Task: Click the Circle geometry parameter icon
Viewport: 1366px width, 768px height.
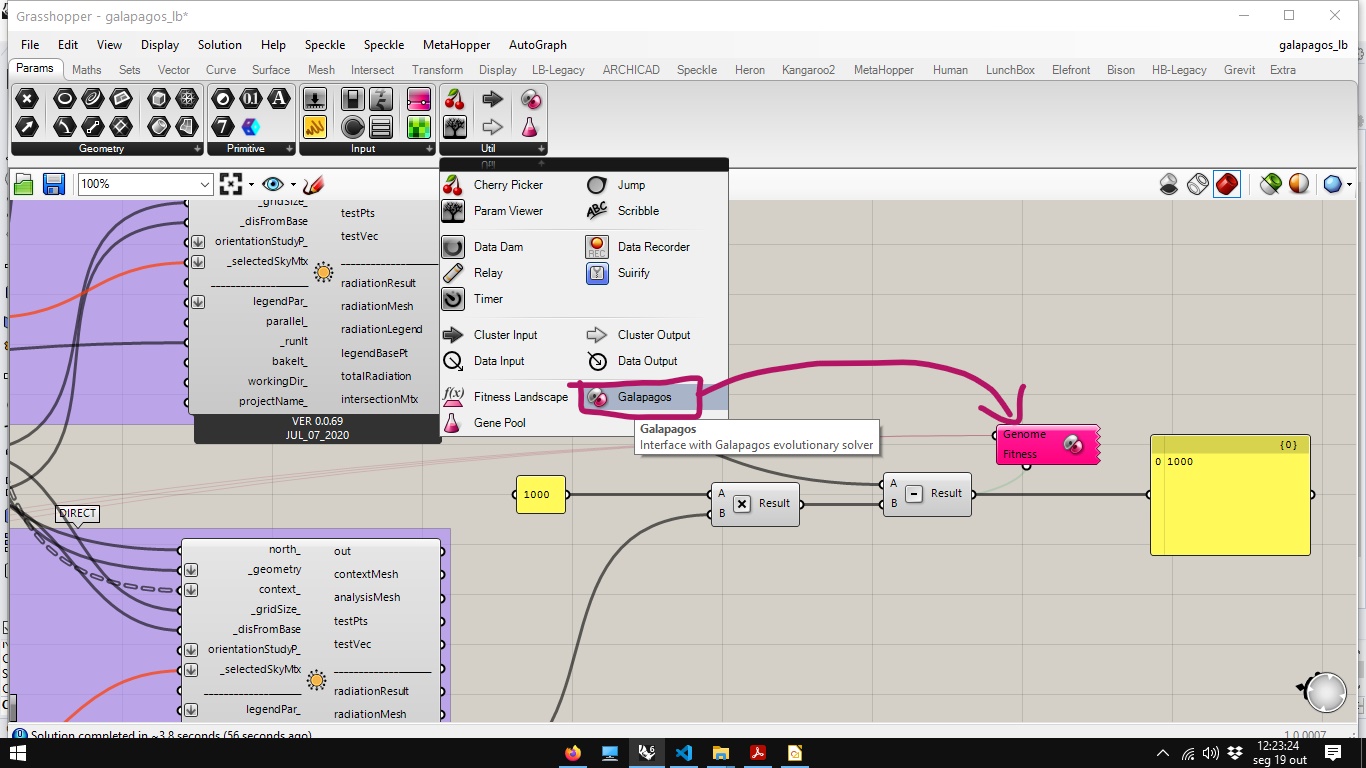Action: click(64, 99)
